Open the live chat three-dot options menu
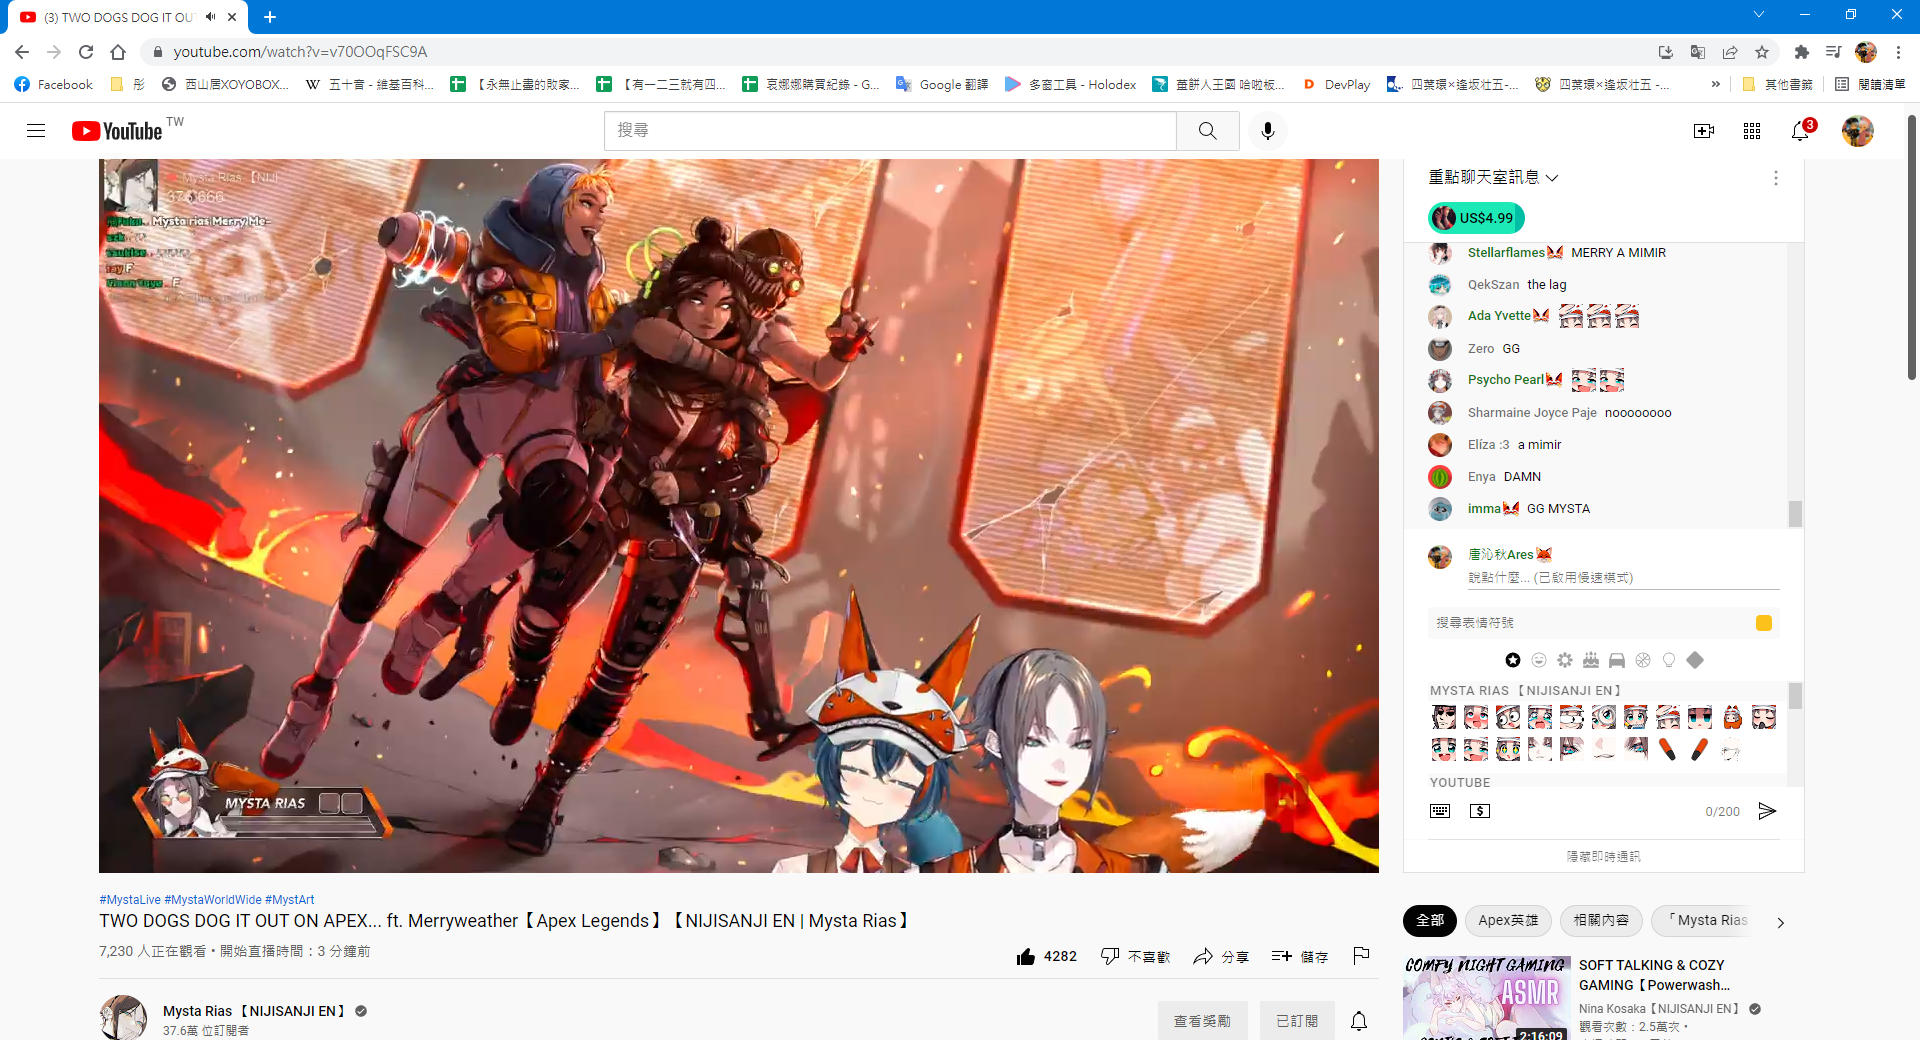Image resolution: width=1920 pixels, height=1040 pixels. (1776, 178)
